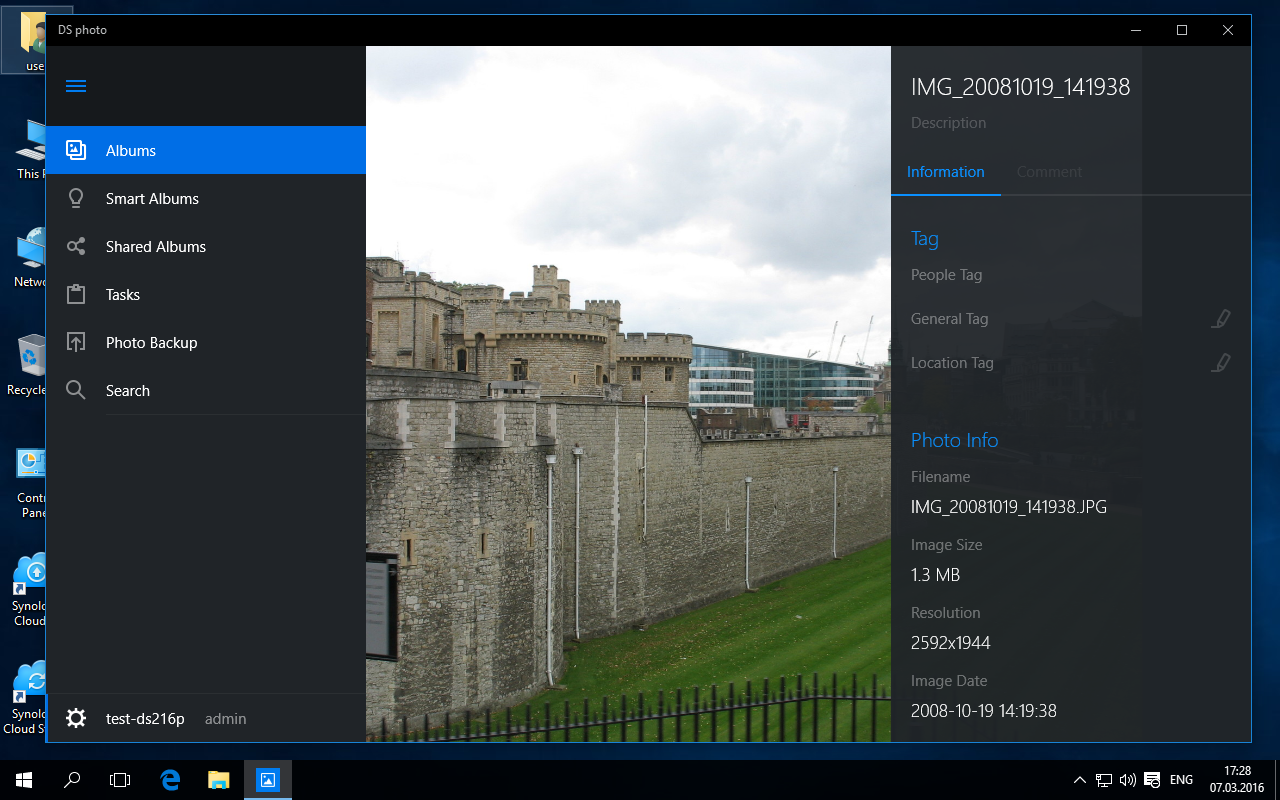
Task: Open the taskbar clock and calendar
Action: (x=1237, y=780)
